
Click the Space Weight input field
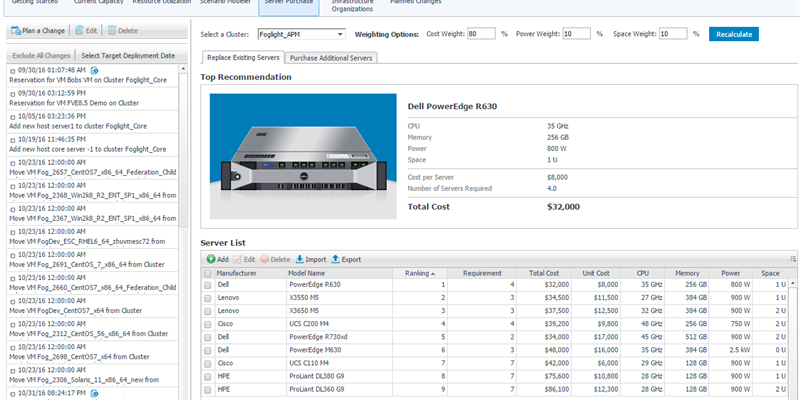pos(673,34)
